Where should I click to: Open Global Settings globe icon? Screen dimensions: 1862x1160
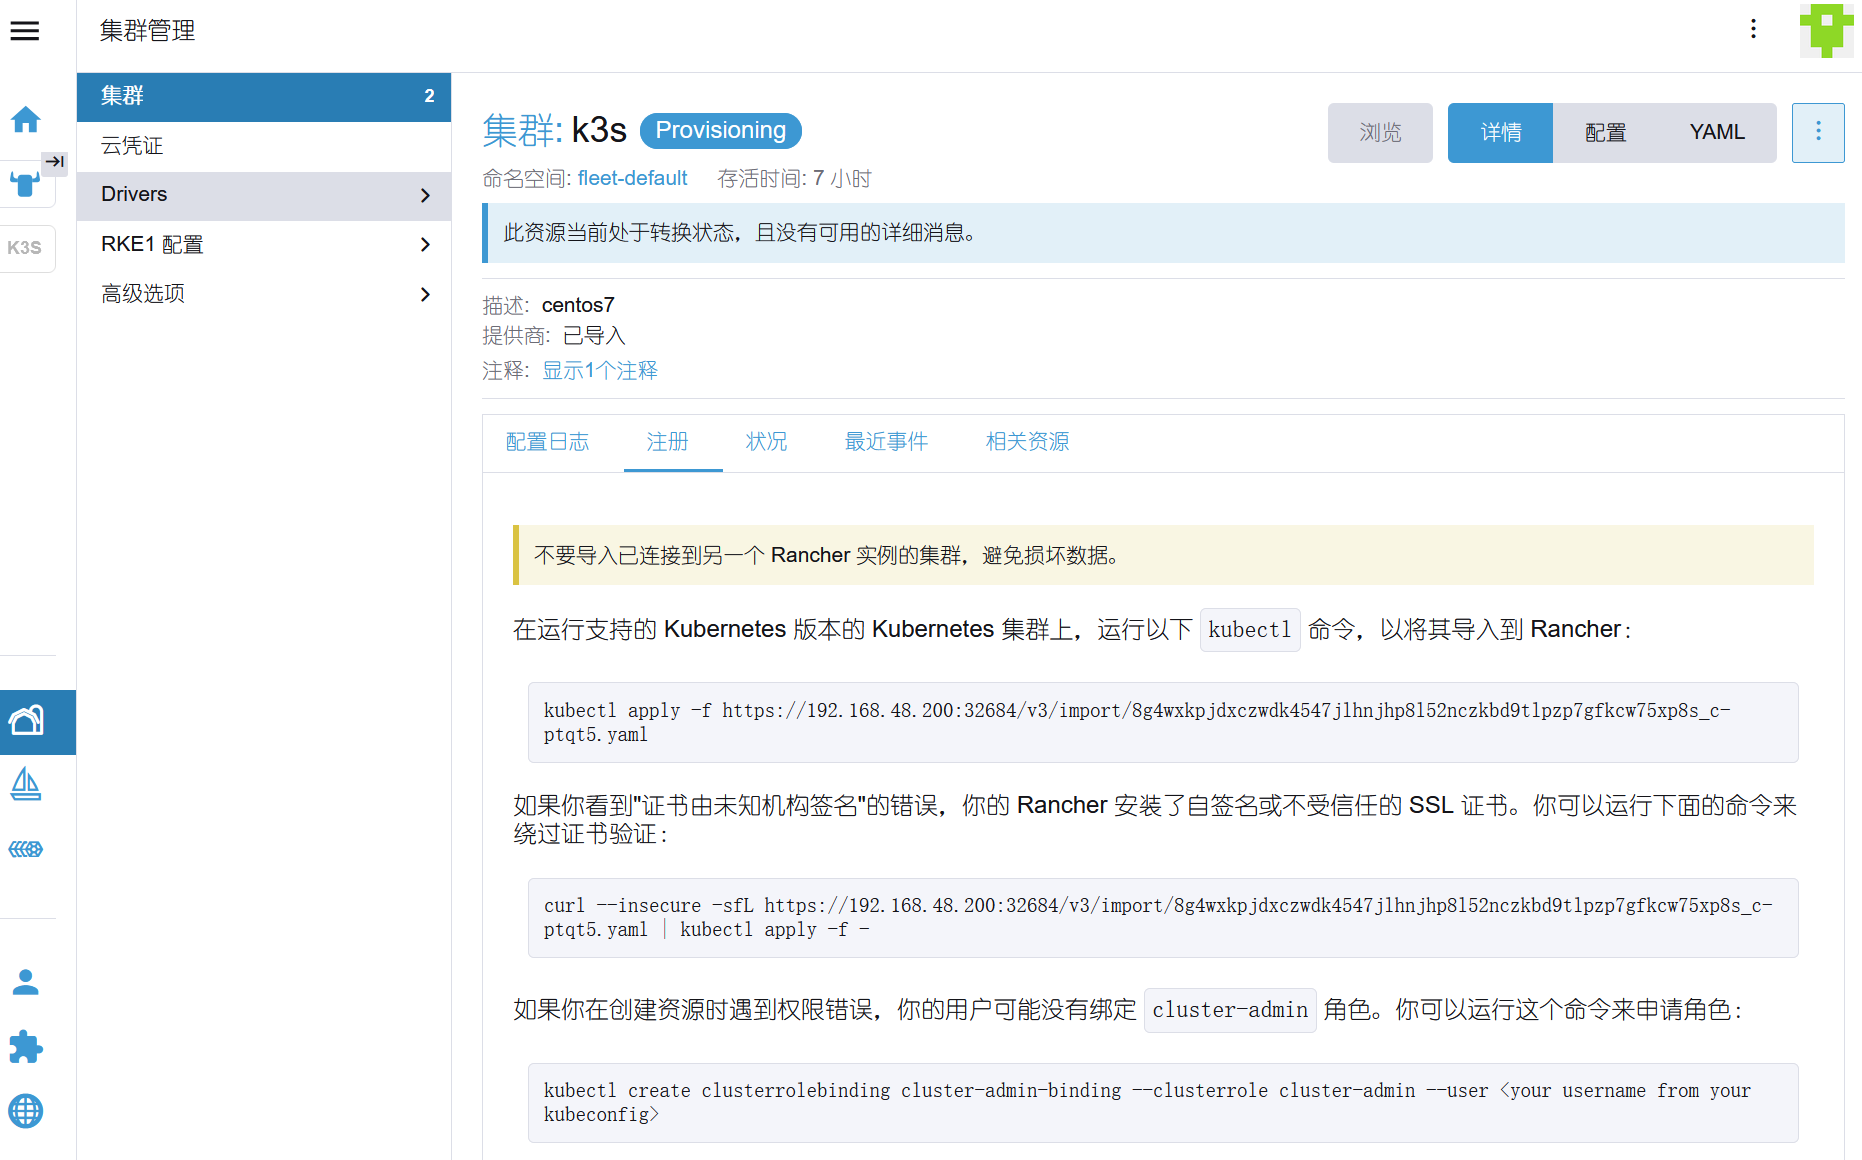[x=26, y=1111]
